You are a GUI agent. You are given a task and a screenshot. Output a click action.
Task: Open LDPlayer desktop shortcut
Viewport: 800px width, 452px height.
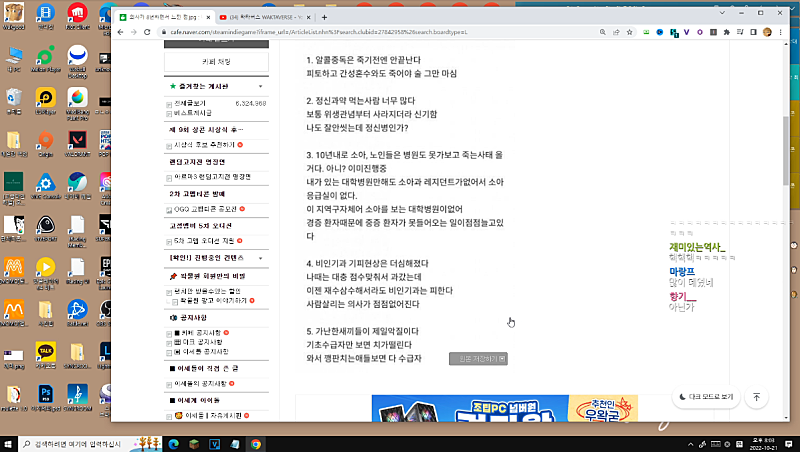coord(45,101)
